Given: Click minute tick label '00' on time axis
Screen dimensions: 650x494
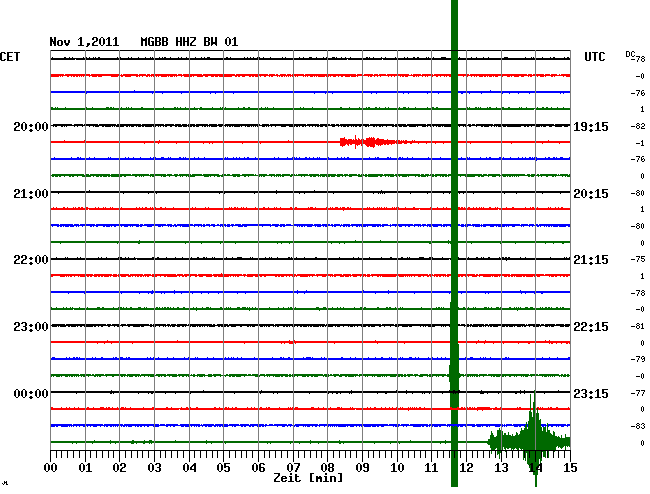Looking at the screenshot, I should (51, 468).
